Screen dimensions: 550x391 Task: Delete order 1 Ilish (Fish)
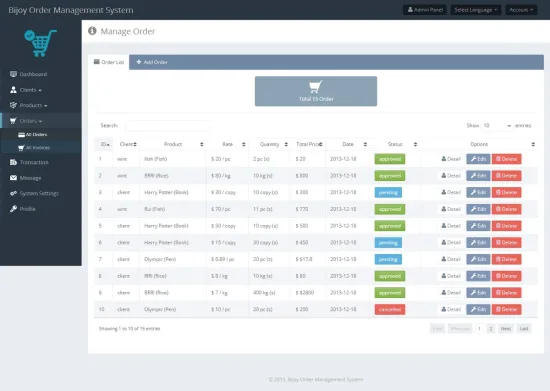click(507, 159)
